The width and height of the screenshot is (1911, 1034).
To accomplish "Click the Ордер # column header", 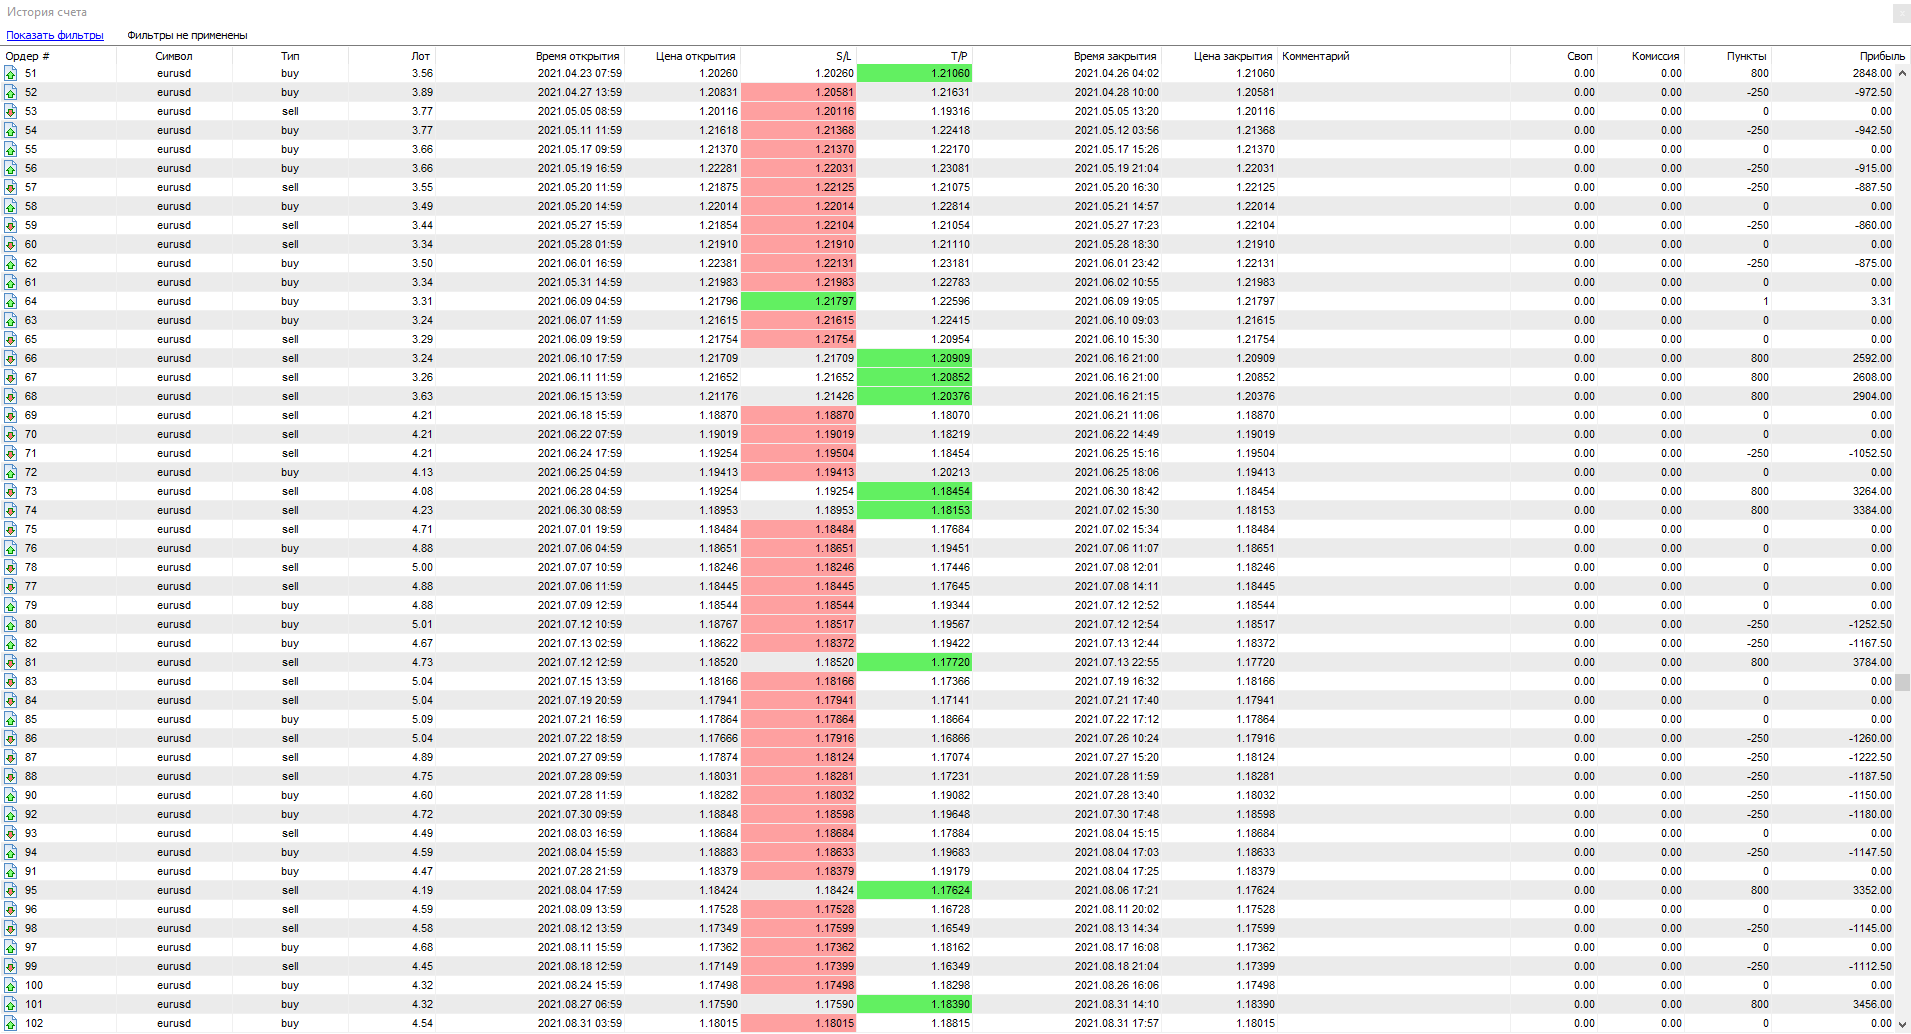I will pyautogui.click(x=28, y=56).
